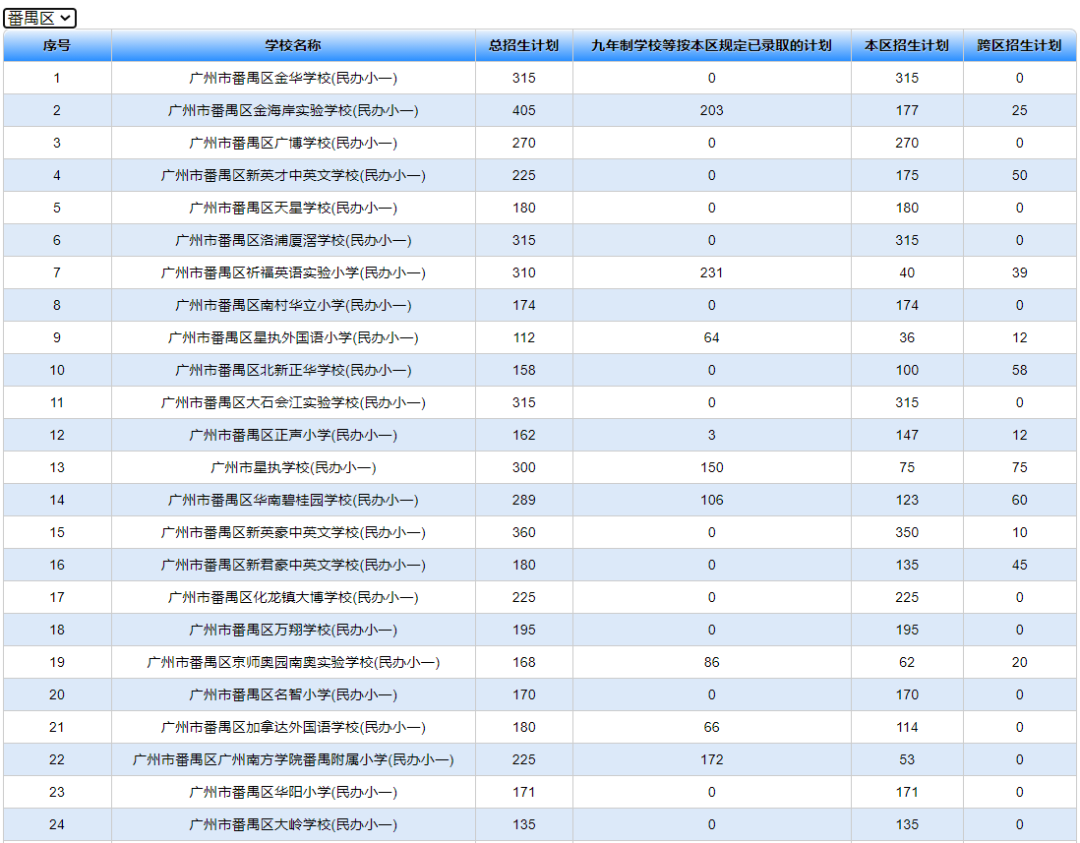
Task: Click total plan 405 for 金海岸实验学校
Action: 523,111
